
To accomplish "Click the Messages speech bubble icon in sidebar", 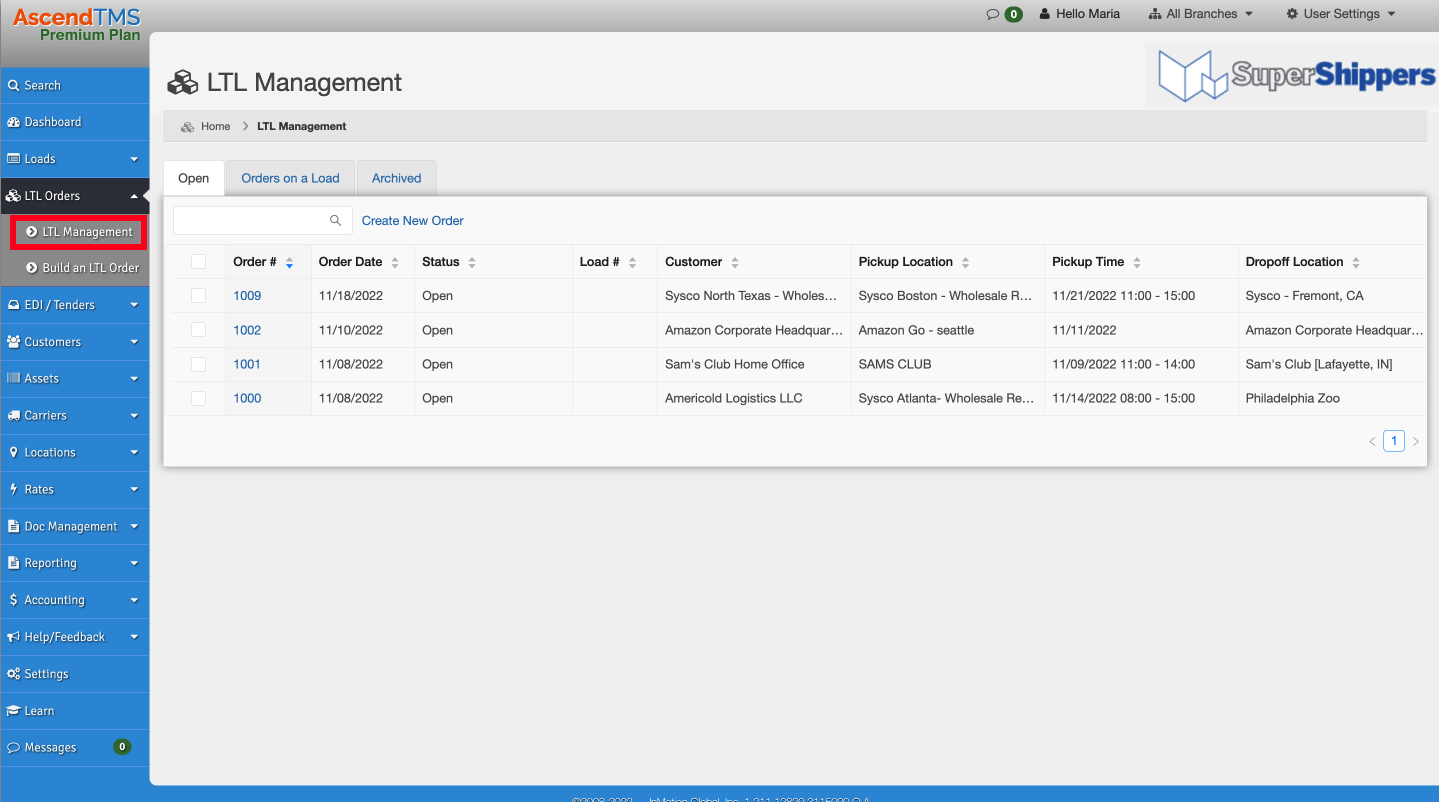I will tap(14, 748).
